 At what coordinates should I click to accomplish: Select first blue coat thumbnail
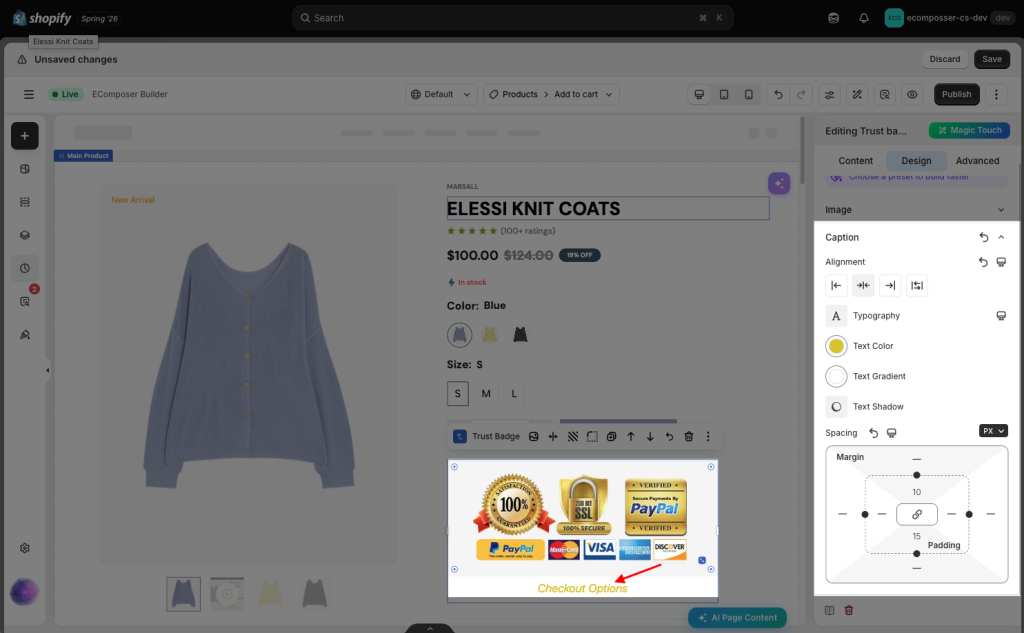click(184, 594)
